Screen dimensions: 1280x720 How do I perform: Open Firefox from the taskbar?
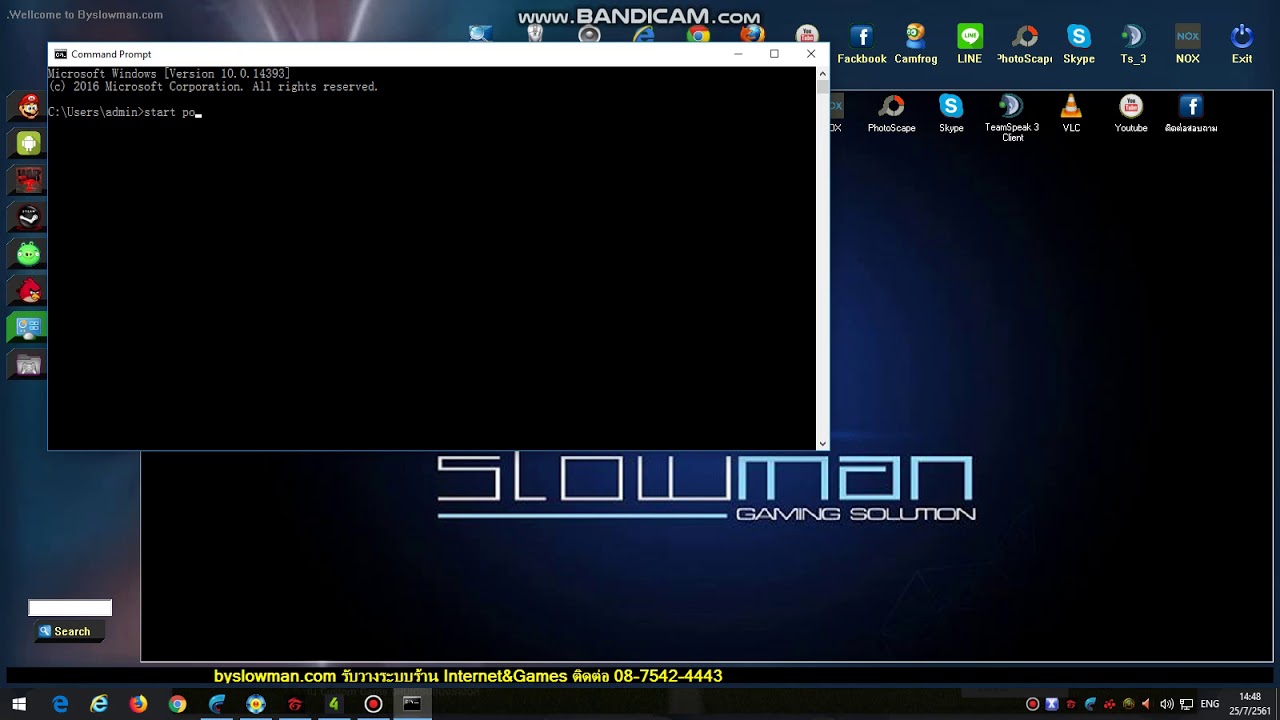coord(138,704)
